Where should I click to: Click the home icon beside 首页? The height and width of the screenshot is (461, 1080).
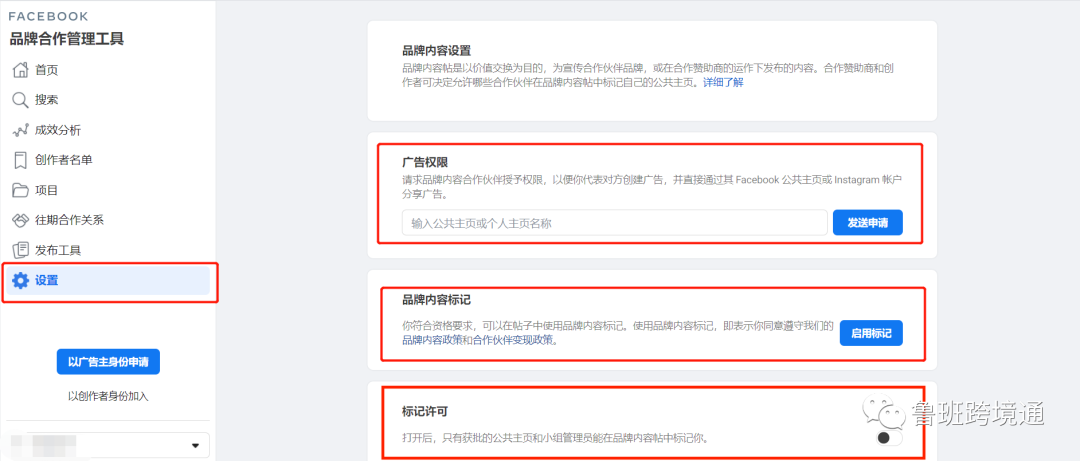(21, 70)
